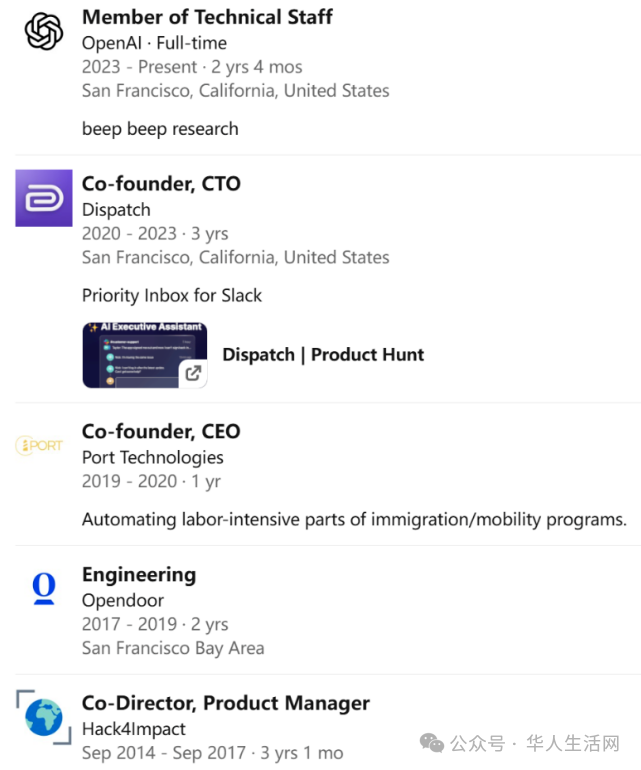Click the Priority Inbox for Slack description

coord(172,296)
